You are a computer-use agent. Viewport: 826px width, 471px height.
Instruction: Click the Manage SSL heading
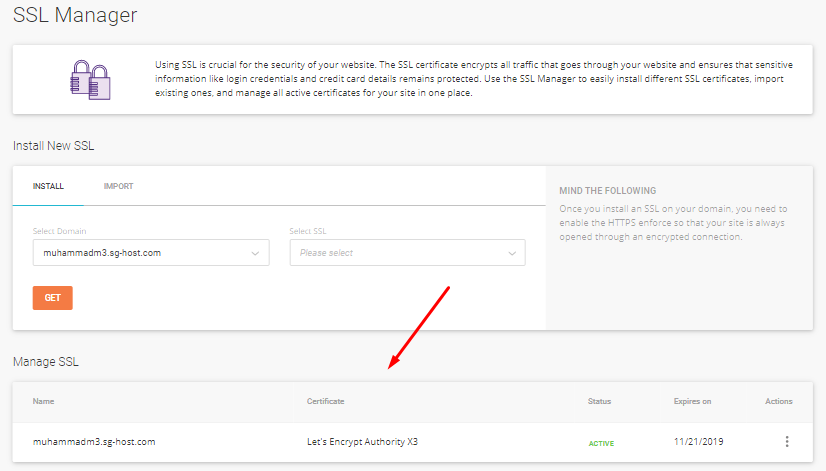(46, 362)
